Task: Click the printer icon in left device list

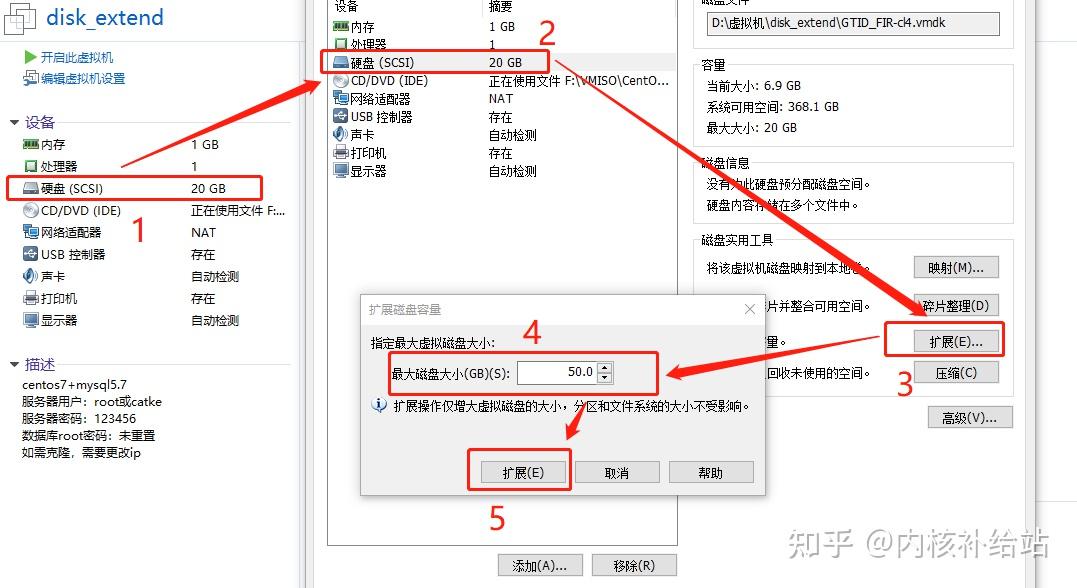Action: [30, 298]
